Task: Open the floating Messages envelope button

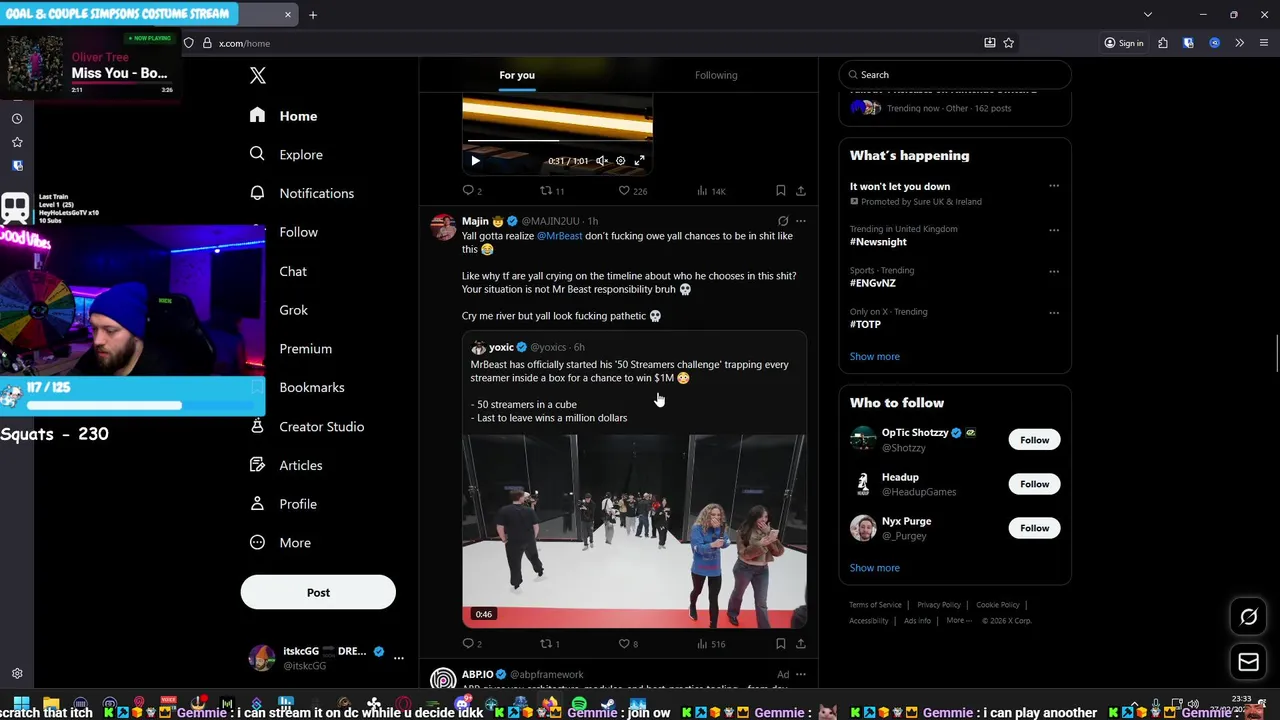Action: (x=1248, y=662)
